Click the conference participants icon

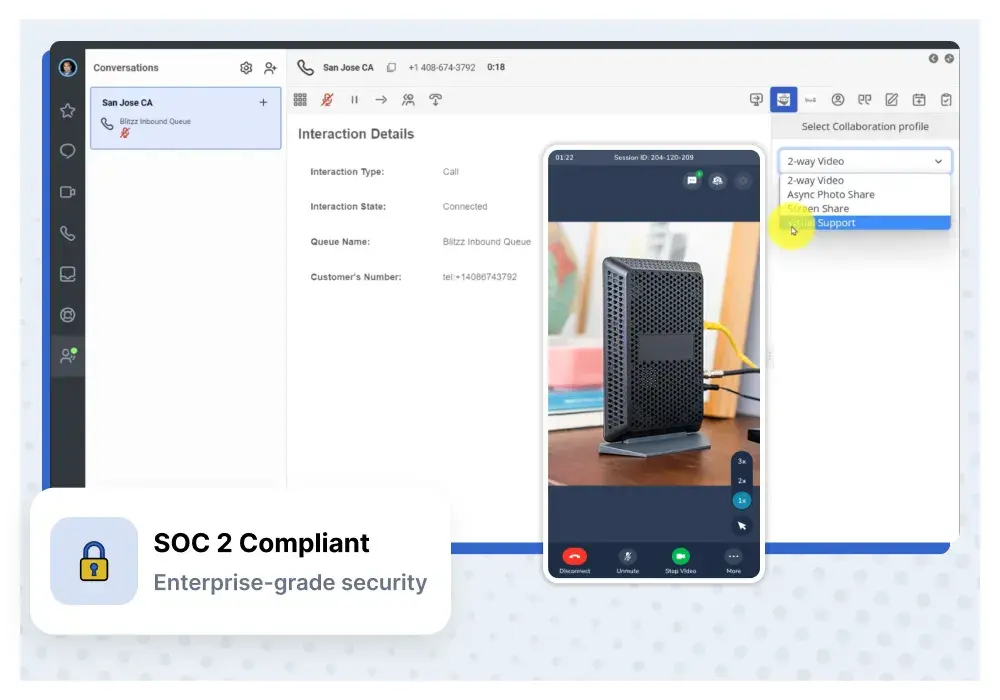(408, 99)
